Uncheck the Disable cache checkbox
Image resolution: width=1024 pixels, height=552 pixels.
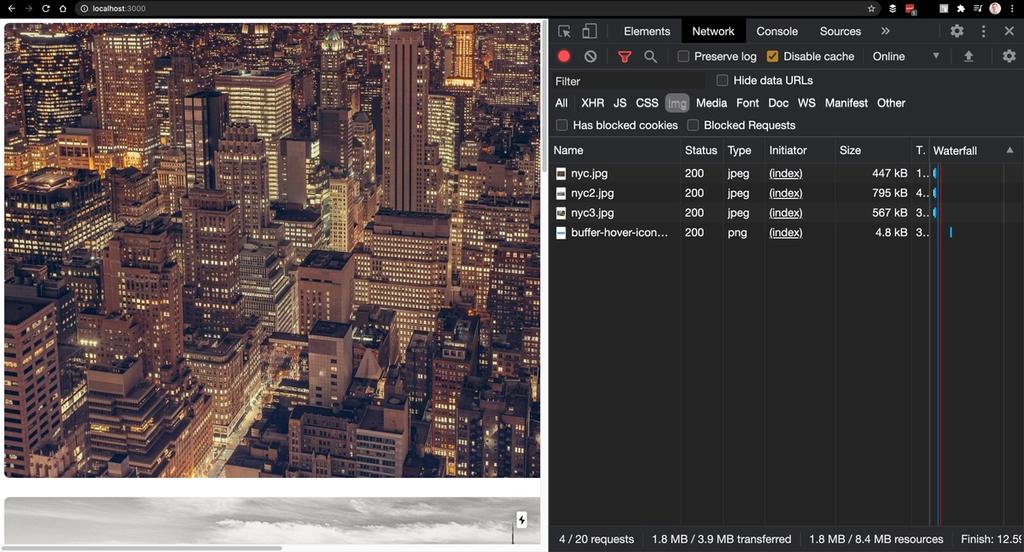(x=772, y=57)
